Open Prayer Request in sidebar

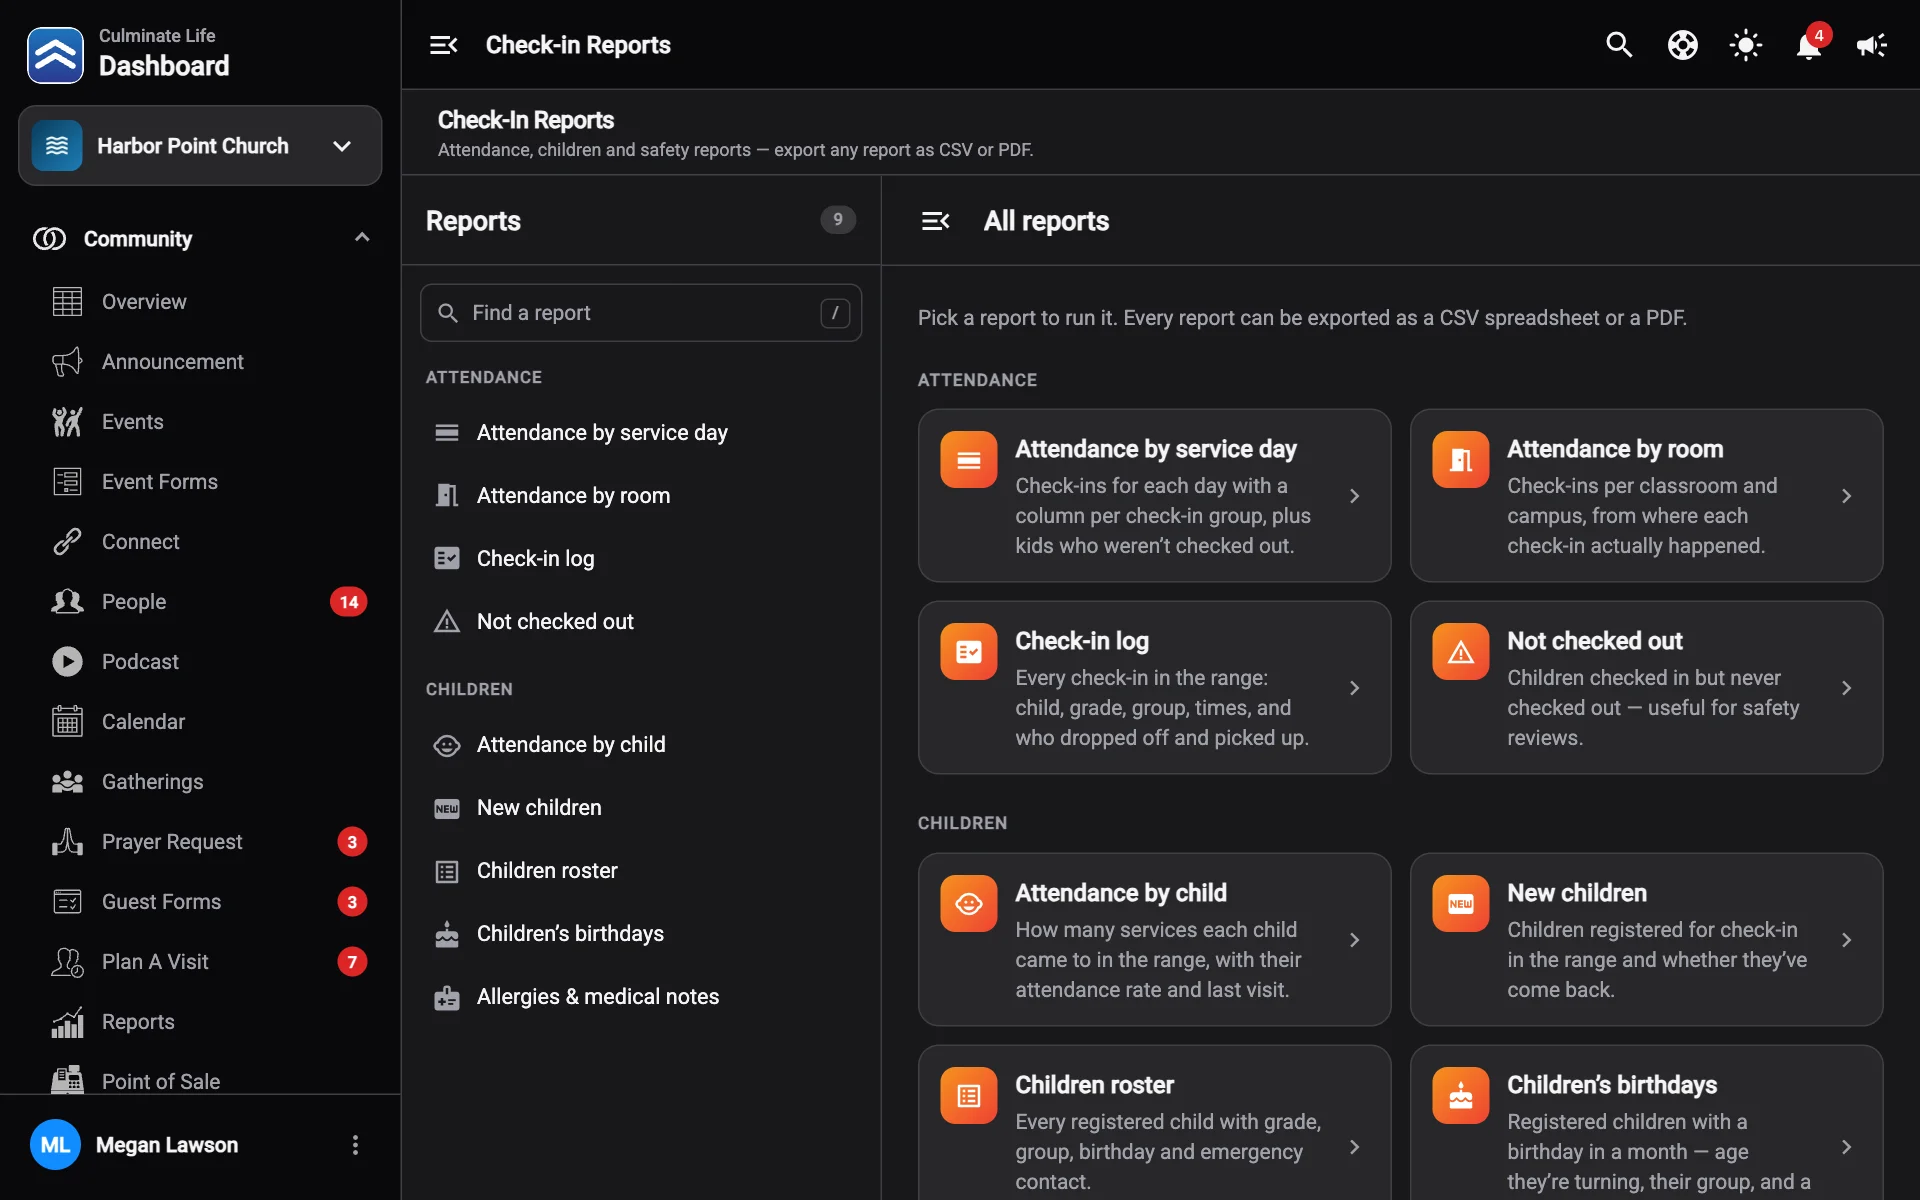(200, 842)
